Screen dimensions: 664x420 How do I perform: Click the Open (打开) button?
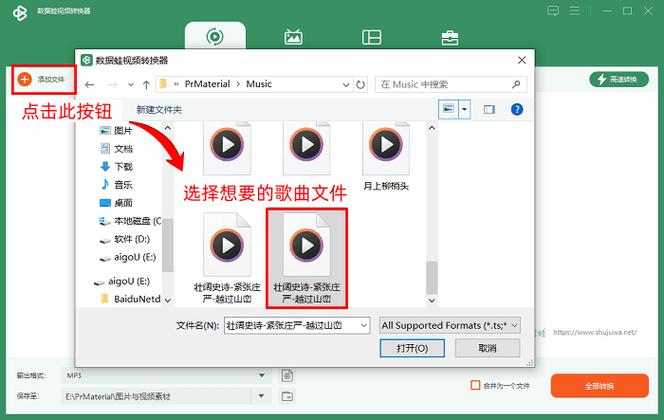[x=412, y=348]
